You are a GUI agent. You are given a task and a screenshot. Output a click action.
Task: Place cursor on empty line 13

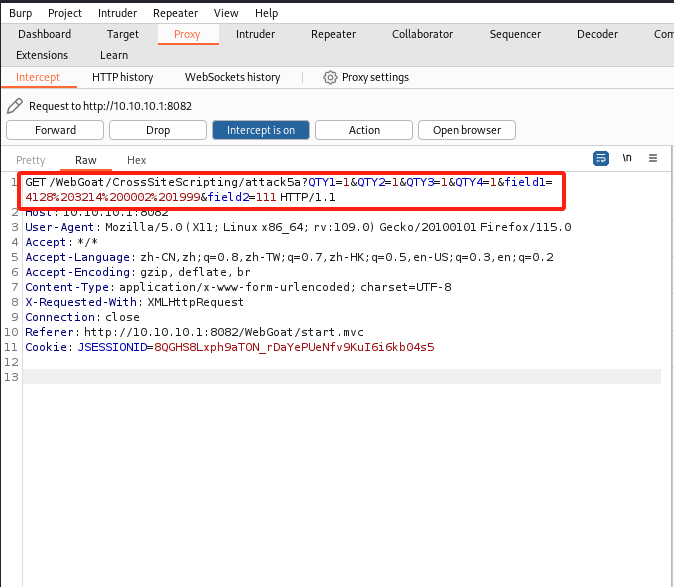(x=342, y=377)
